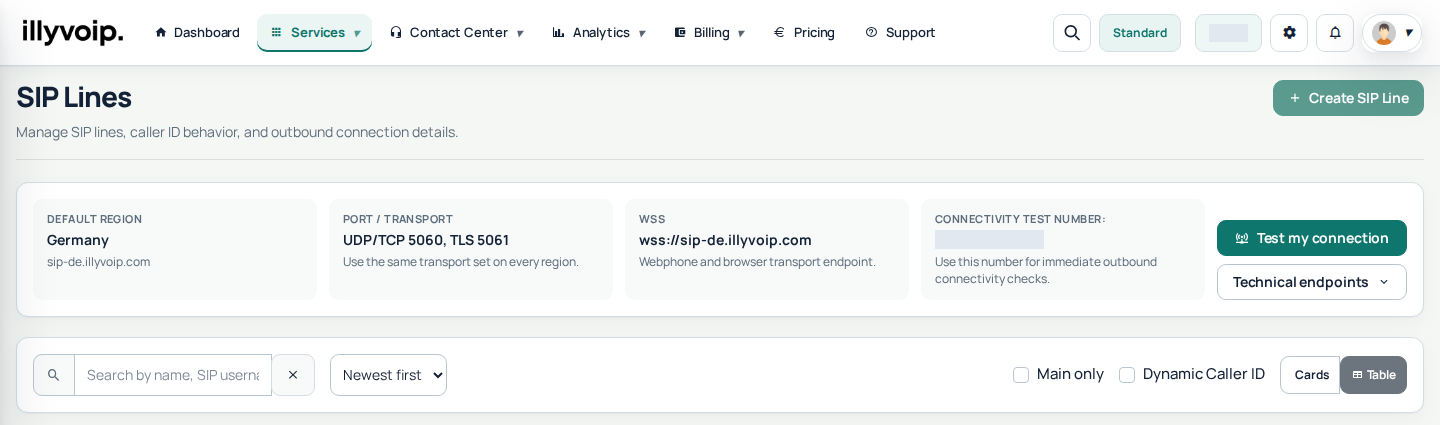The image size is (1440, 425).
Task: Enable the Main only checkbox
Action: 1021,375
